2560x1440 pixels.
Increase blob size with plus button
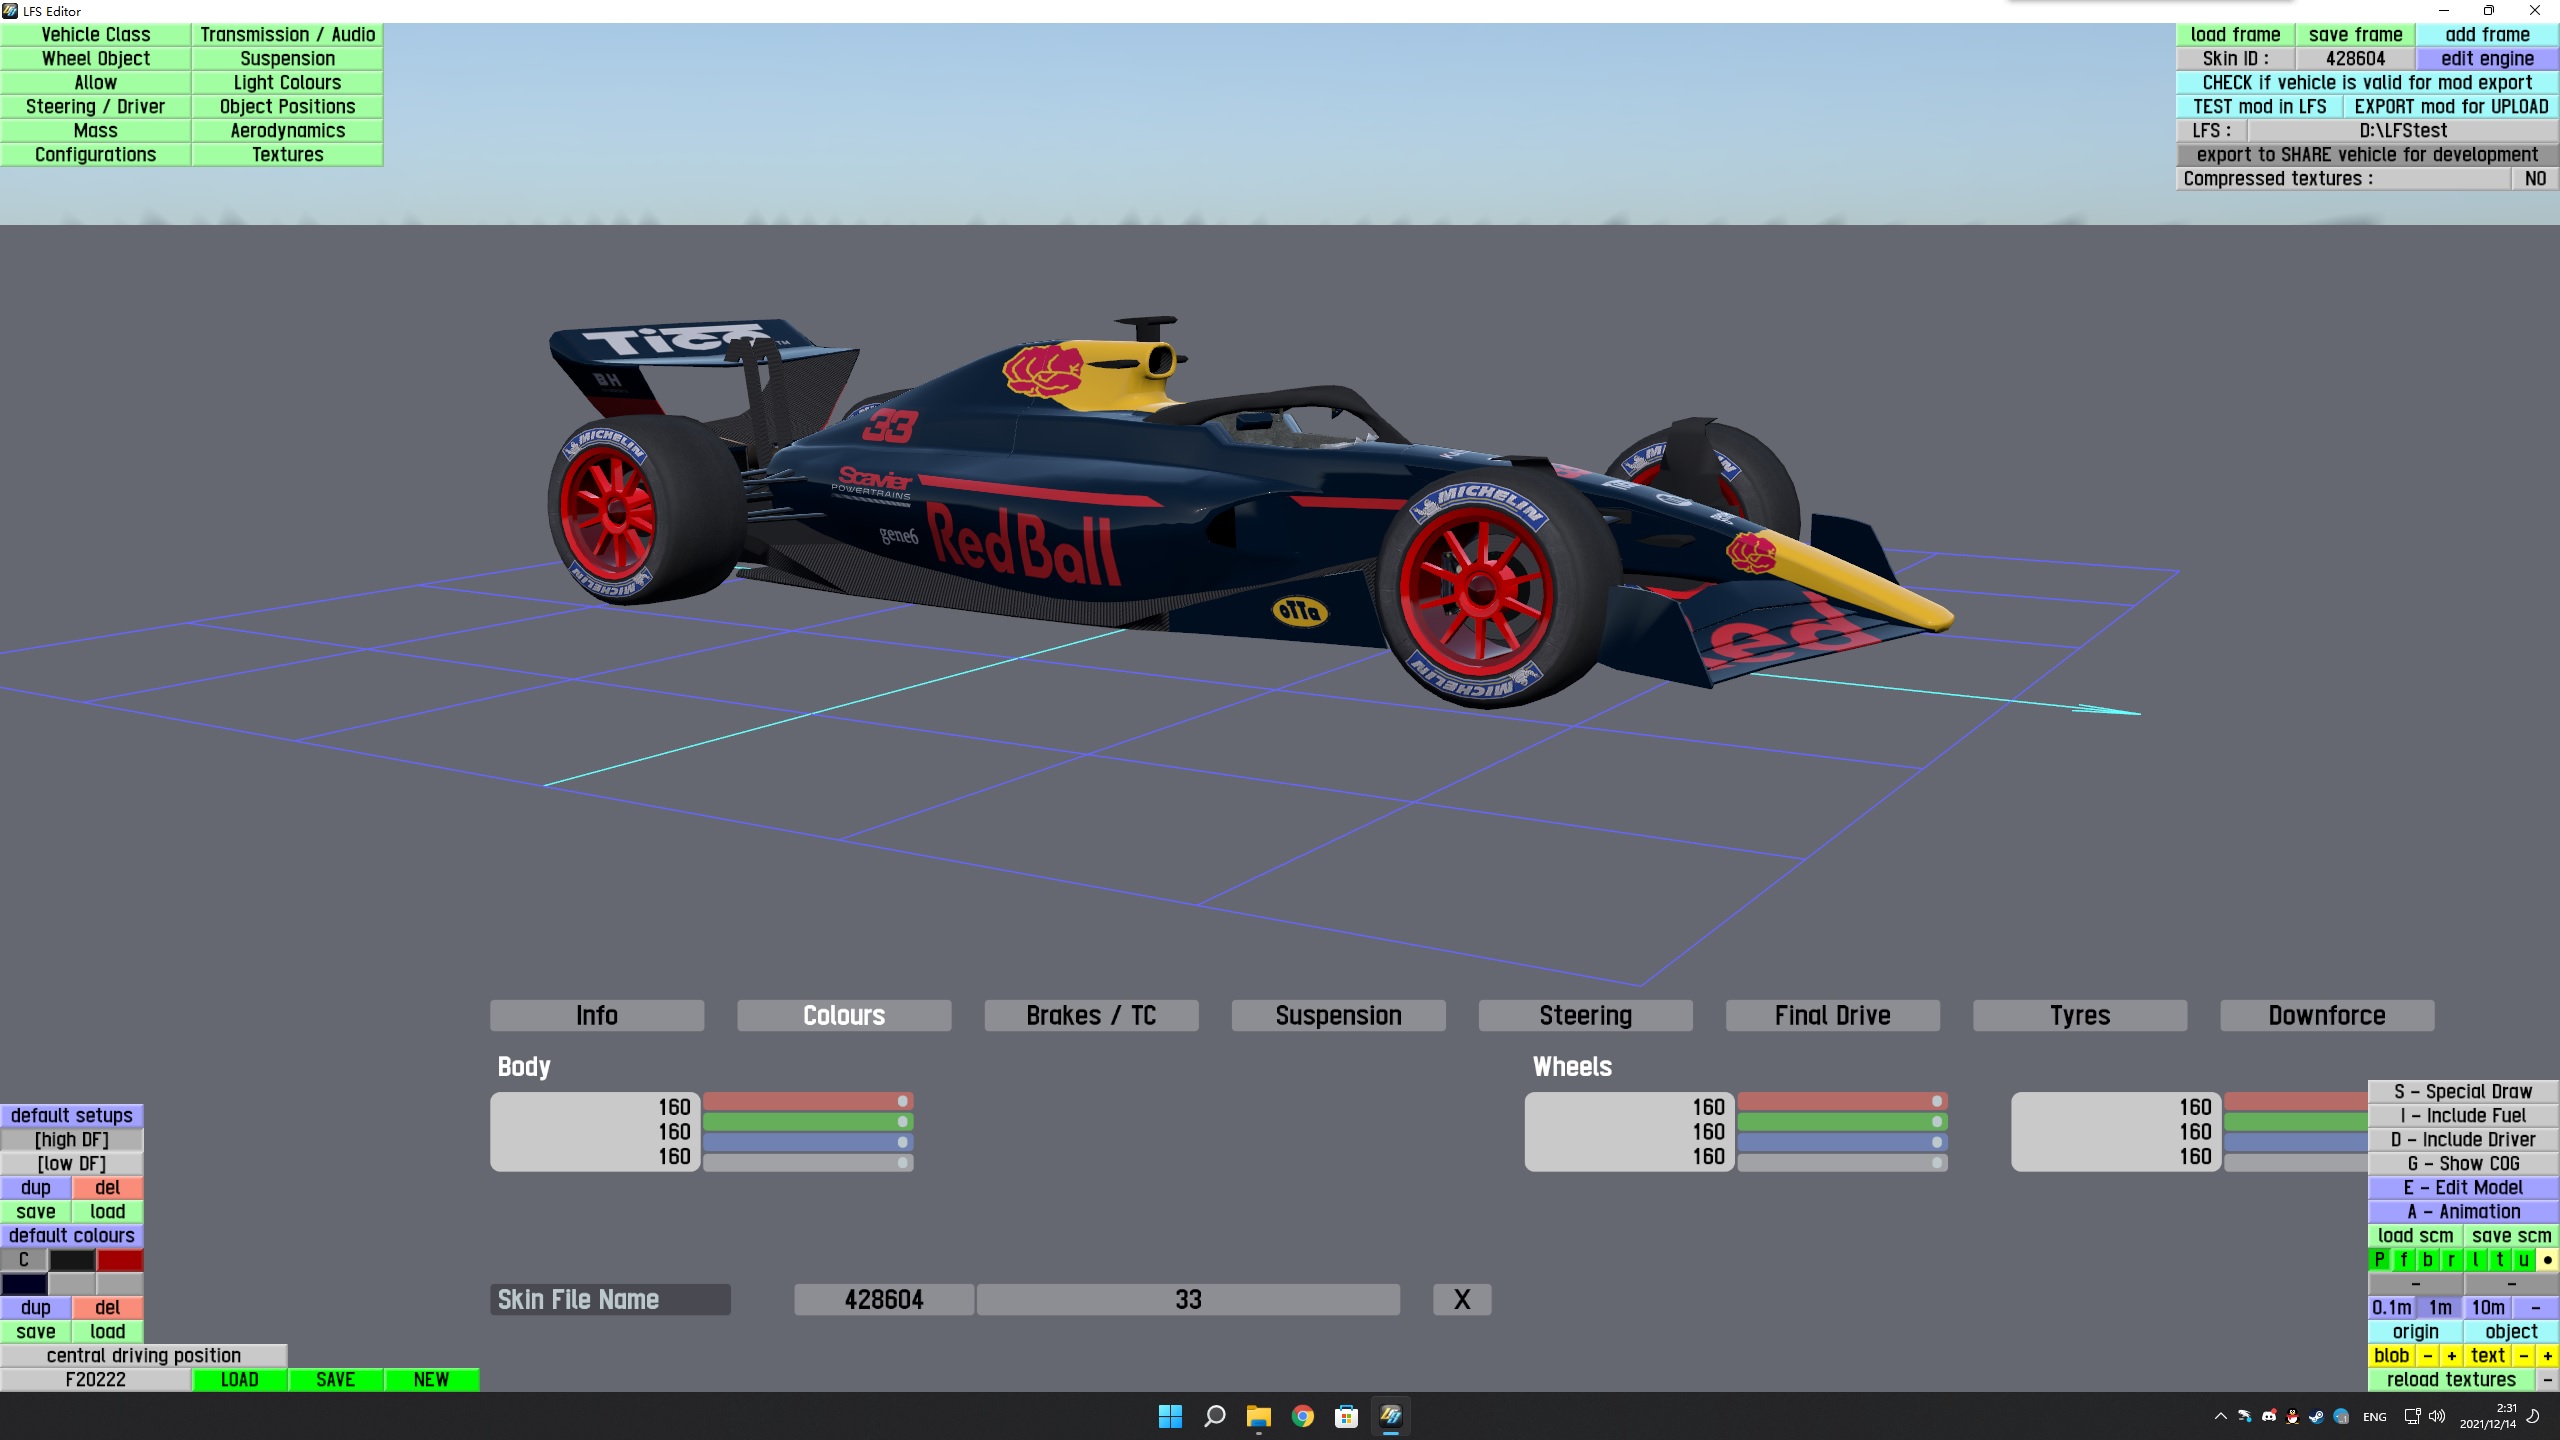2451,1356
